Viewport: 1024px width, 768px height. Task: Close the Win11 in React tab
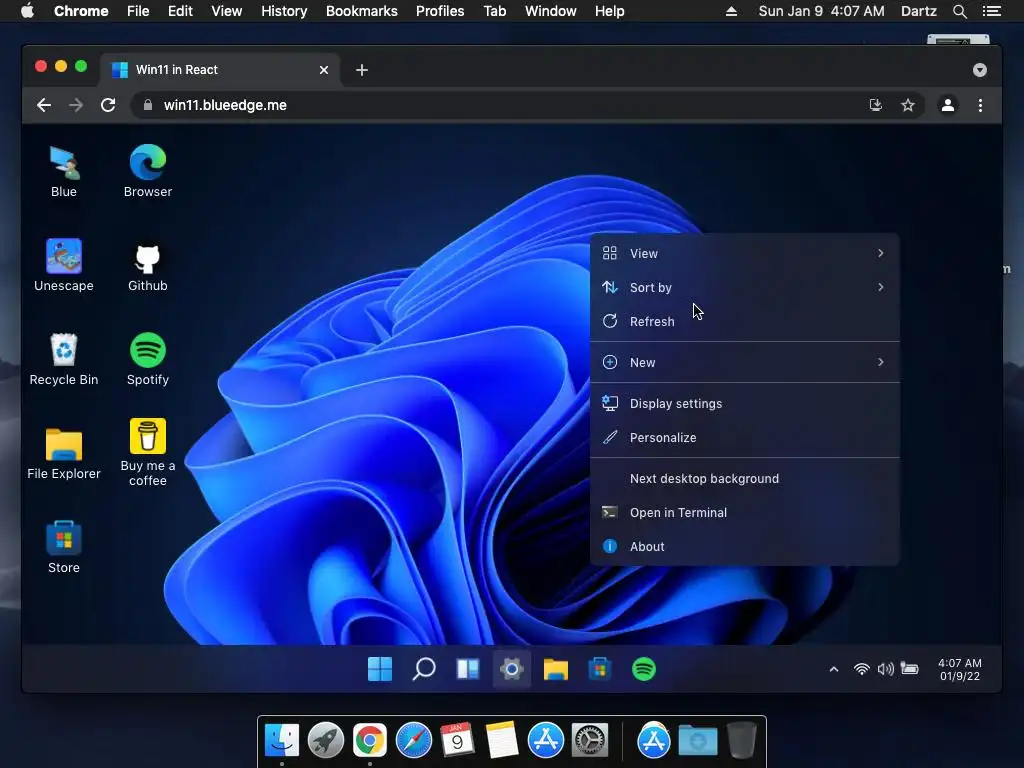click(324, 70)
